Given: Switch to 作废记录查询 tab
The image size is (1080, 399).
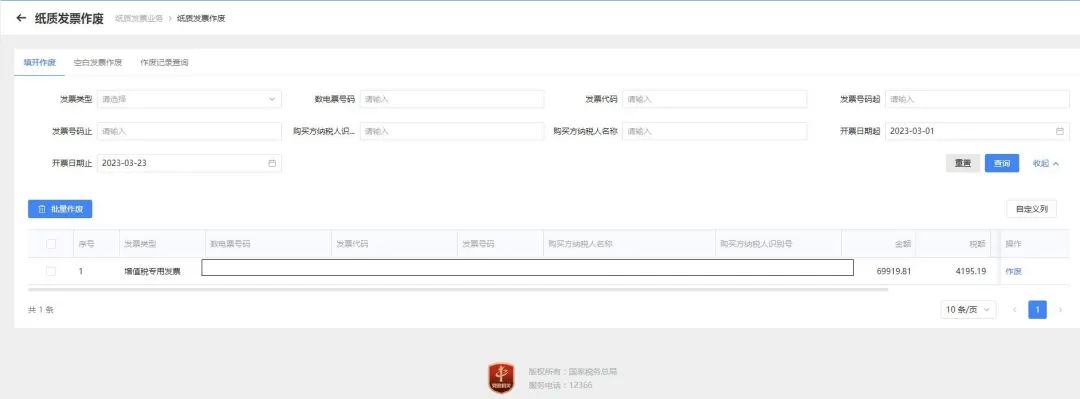Looking at the screenshot, I should pyautogui.click(x=164, y=63).
